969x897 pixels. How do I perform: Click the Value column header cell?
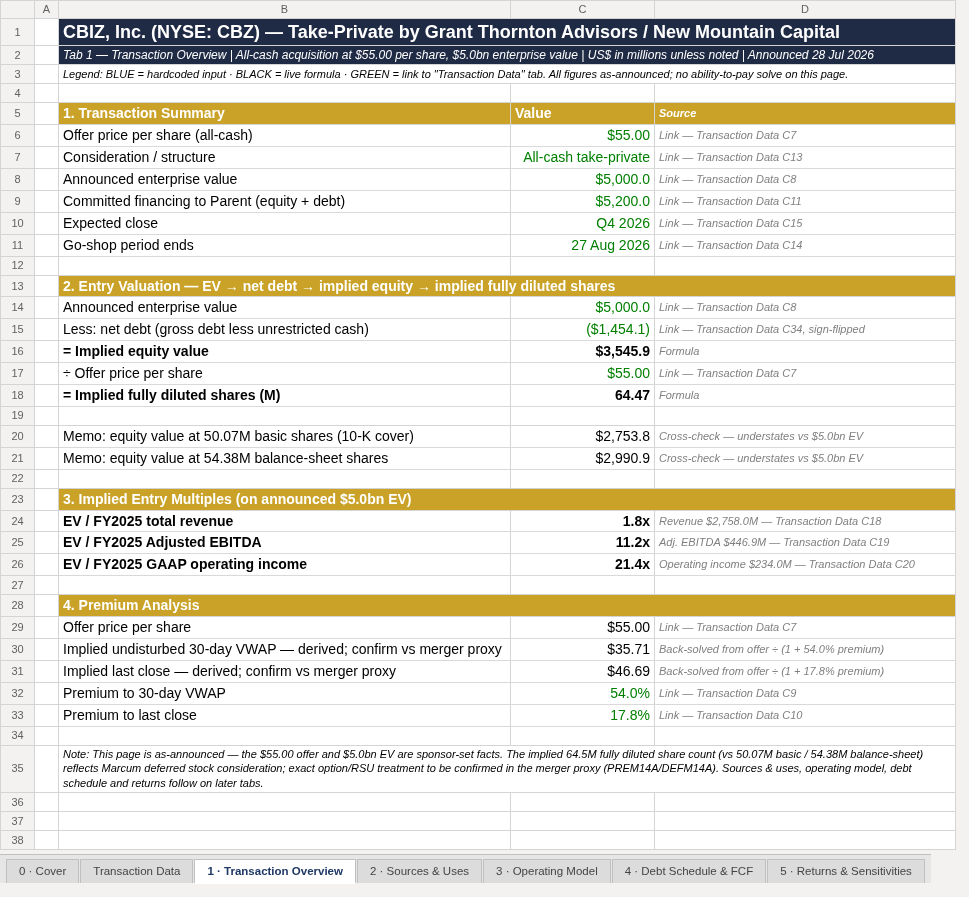(x=582, y=113)
